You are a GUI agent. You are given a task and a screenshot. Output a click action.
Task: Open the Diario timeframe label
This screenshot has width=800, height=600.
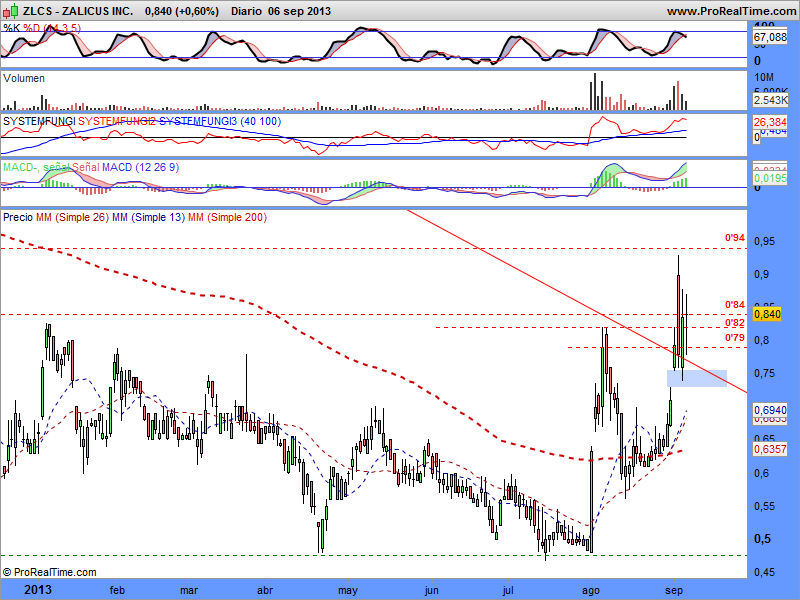pos(247,11)
